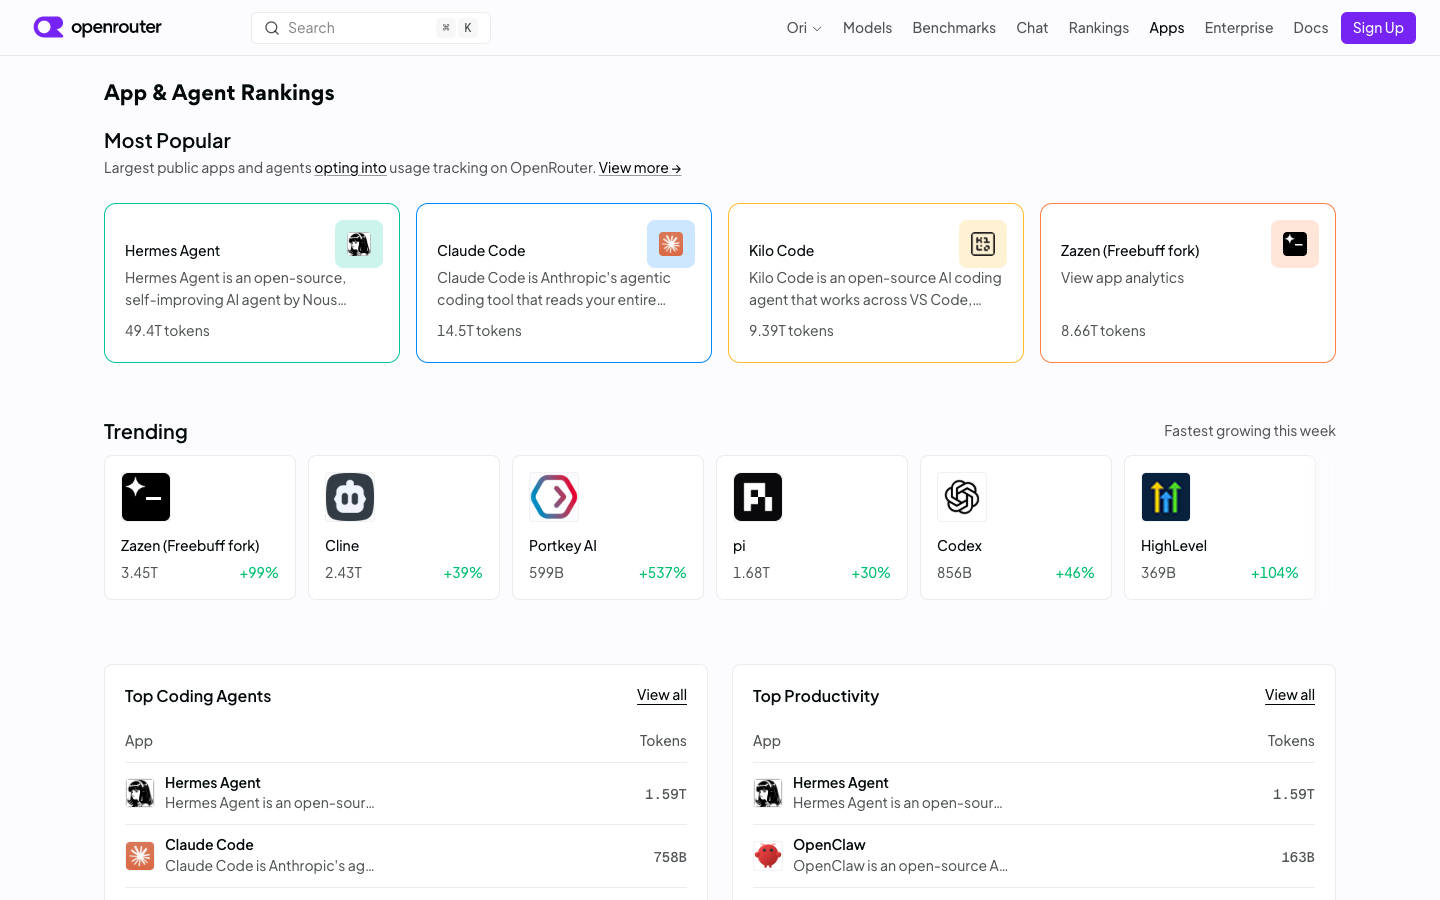Click the Portkey AI icon under Trending
Viewport: 1440px width, 900px height.
point(554,497)
